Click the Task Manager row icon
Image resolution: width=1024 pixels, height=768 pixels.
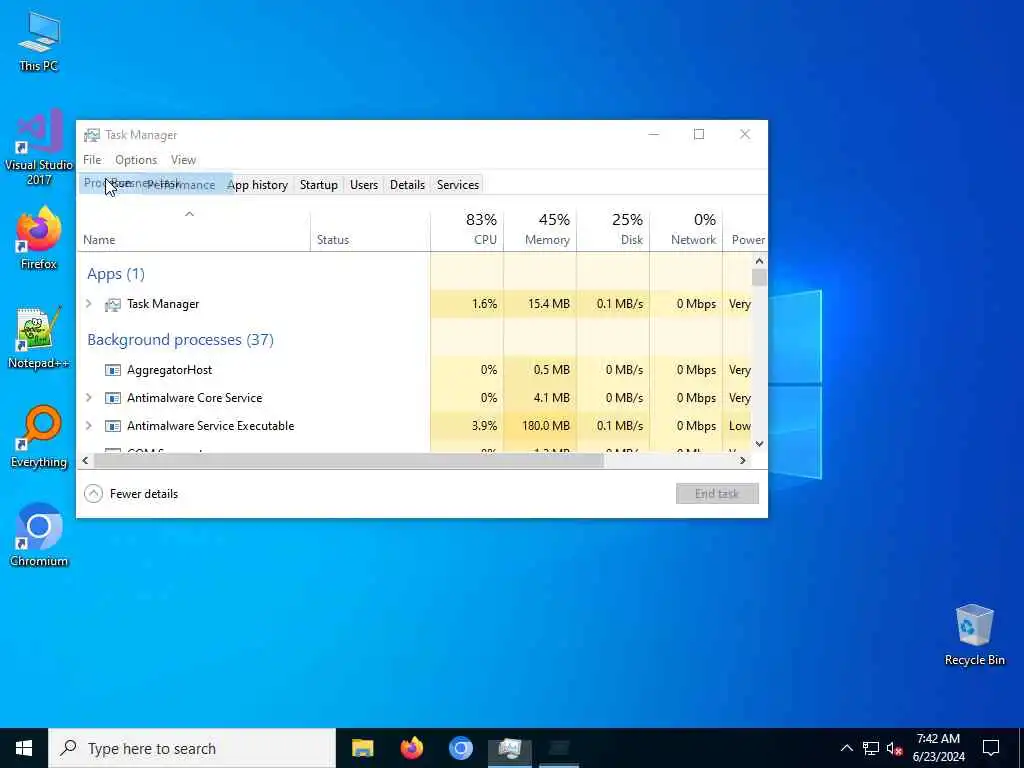(x=112, y=304)
